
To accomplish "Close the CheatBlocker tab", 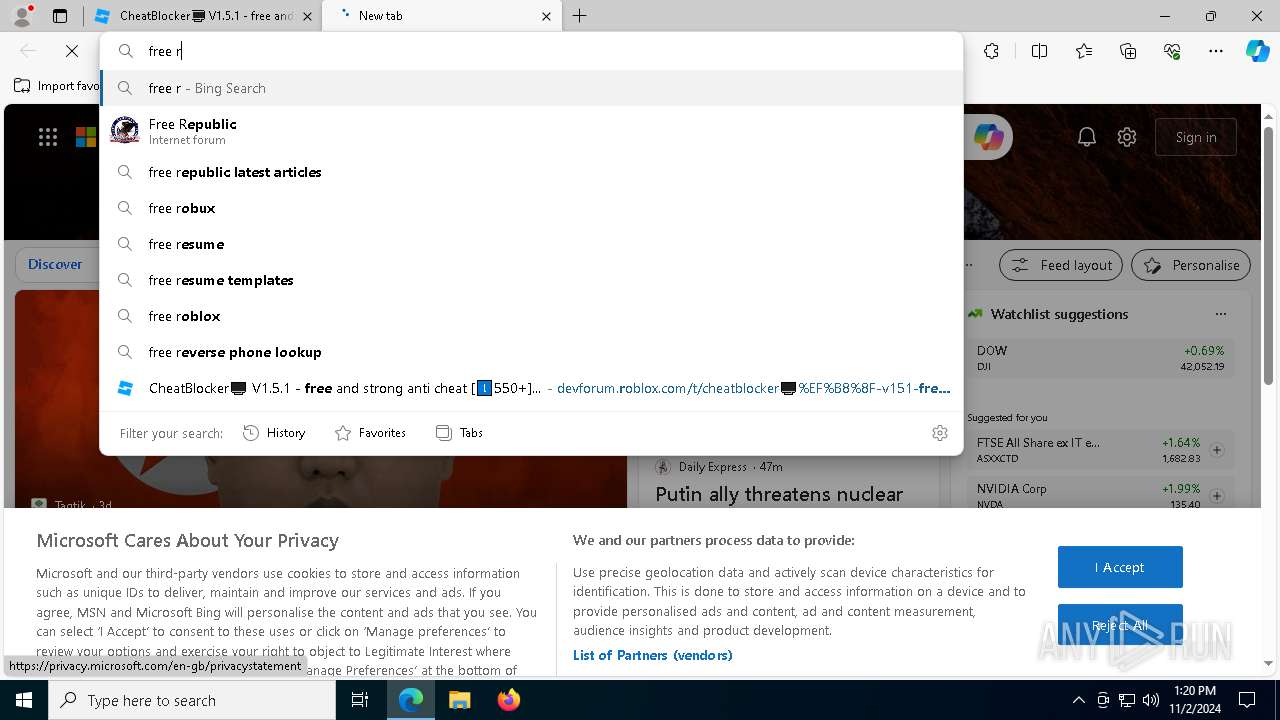I will [307, 16].
